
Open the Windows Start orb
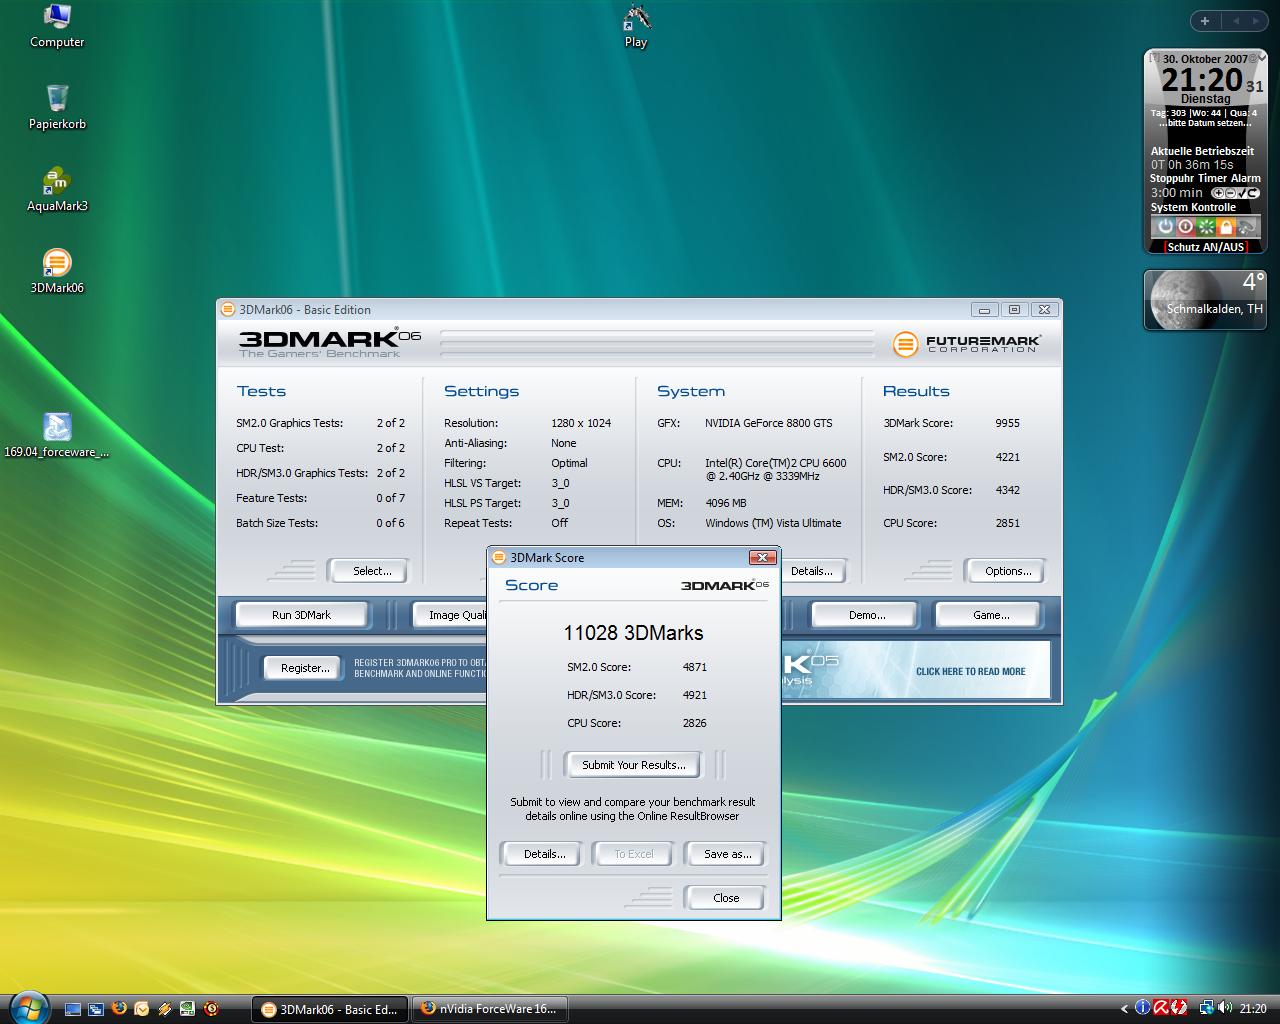coord(29,1007)
